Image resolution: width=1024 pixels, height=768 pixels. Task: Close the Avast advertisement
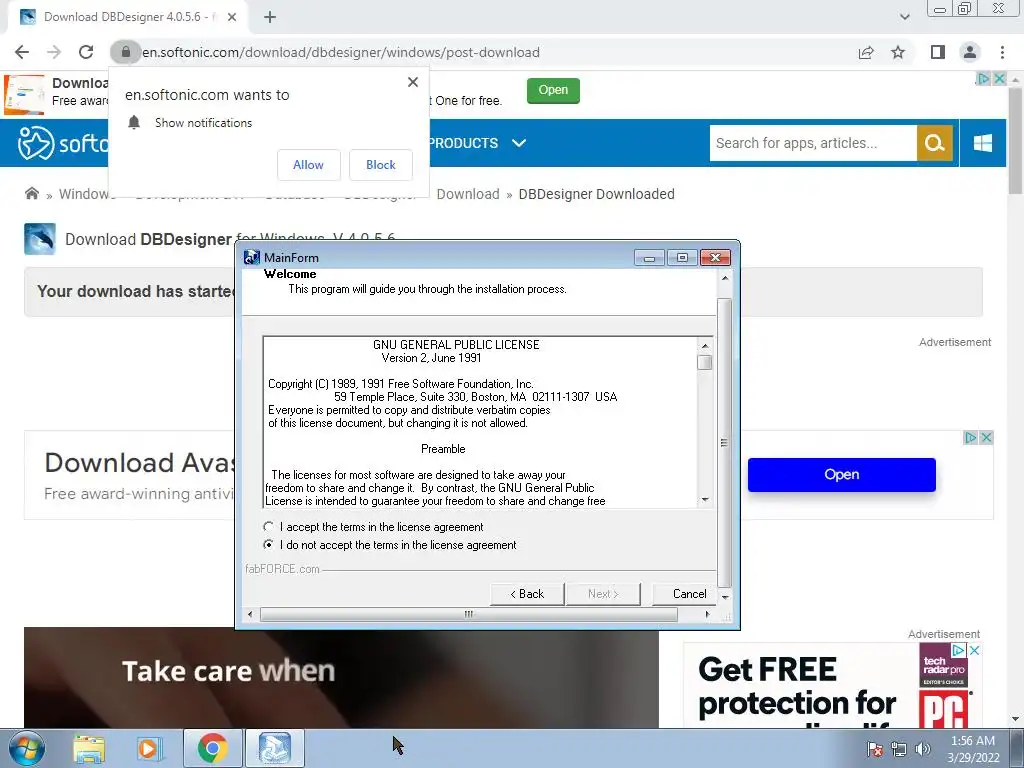(x=986, y=438)
